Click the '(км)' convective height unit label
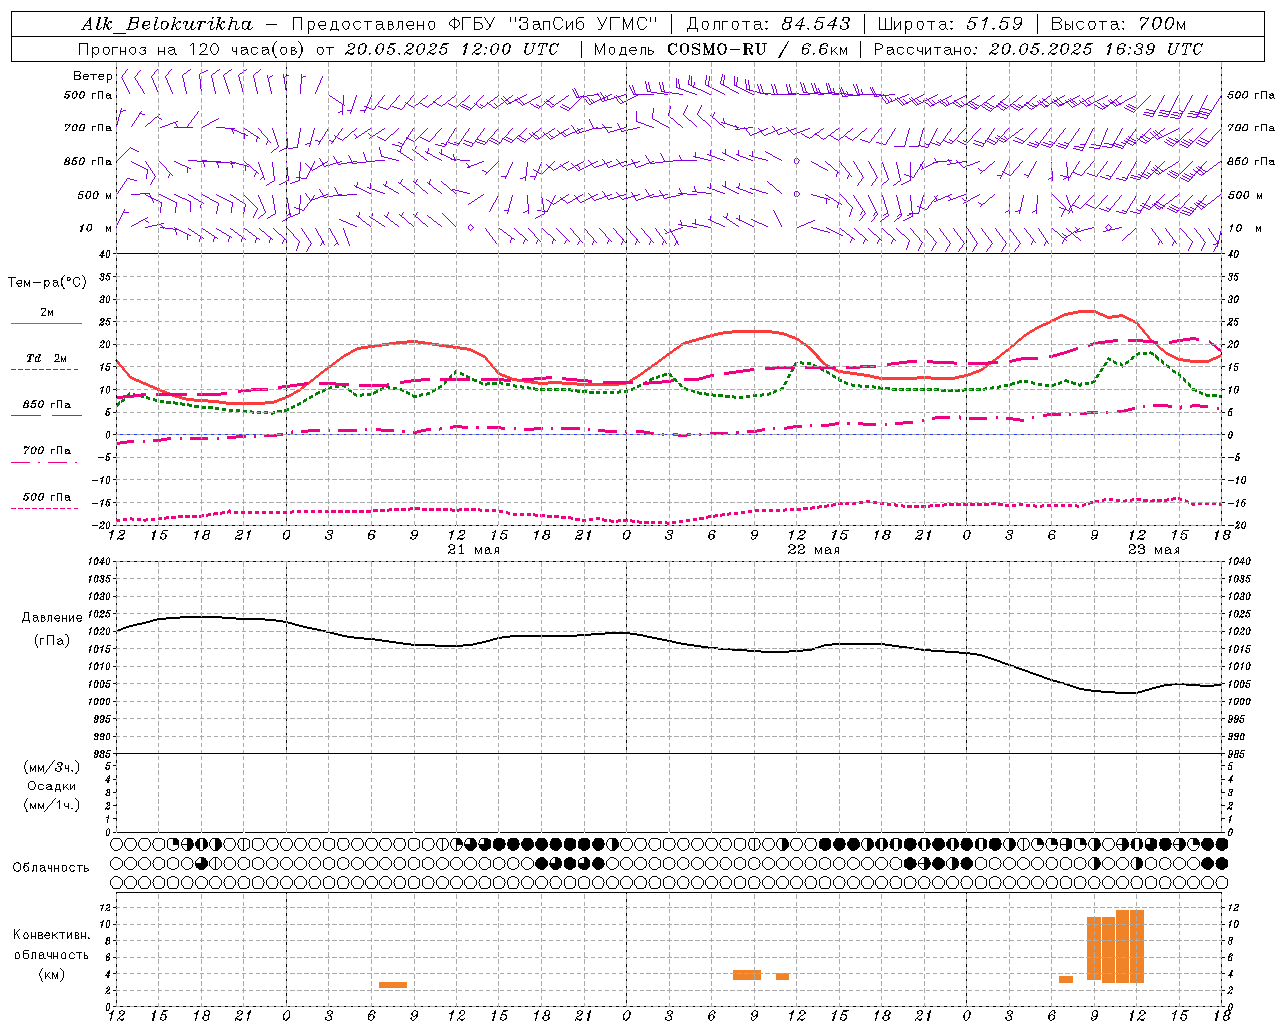Image resolution: width=1280 pixels, height=1024 pixels. coord(52,974)
